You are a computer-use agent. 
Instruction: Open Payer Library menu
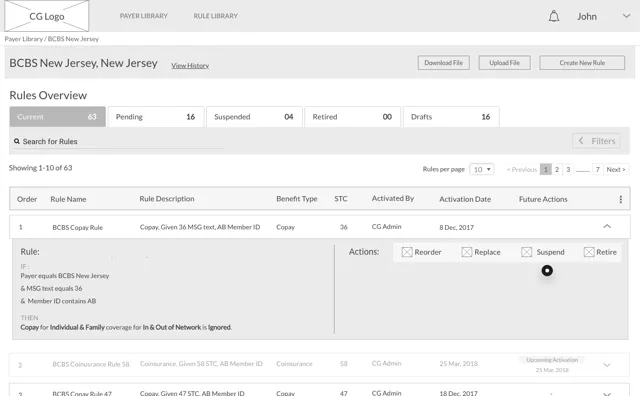(x=144, y=16)
